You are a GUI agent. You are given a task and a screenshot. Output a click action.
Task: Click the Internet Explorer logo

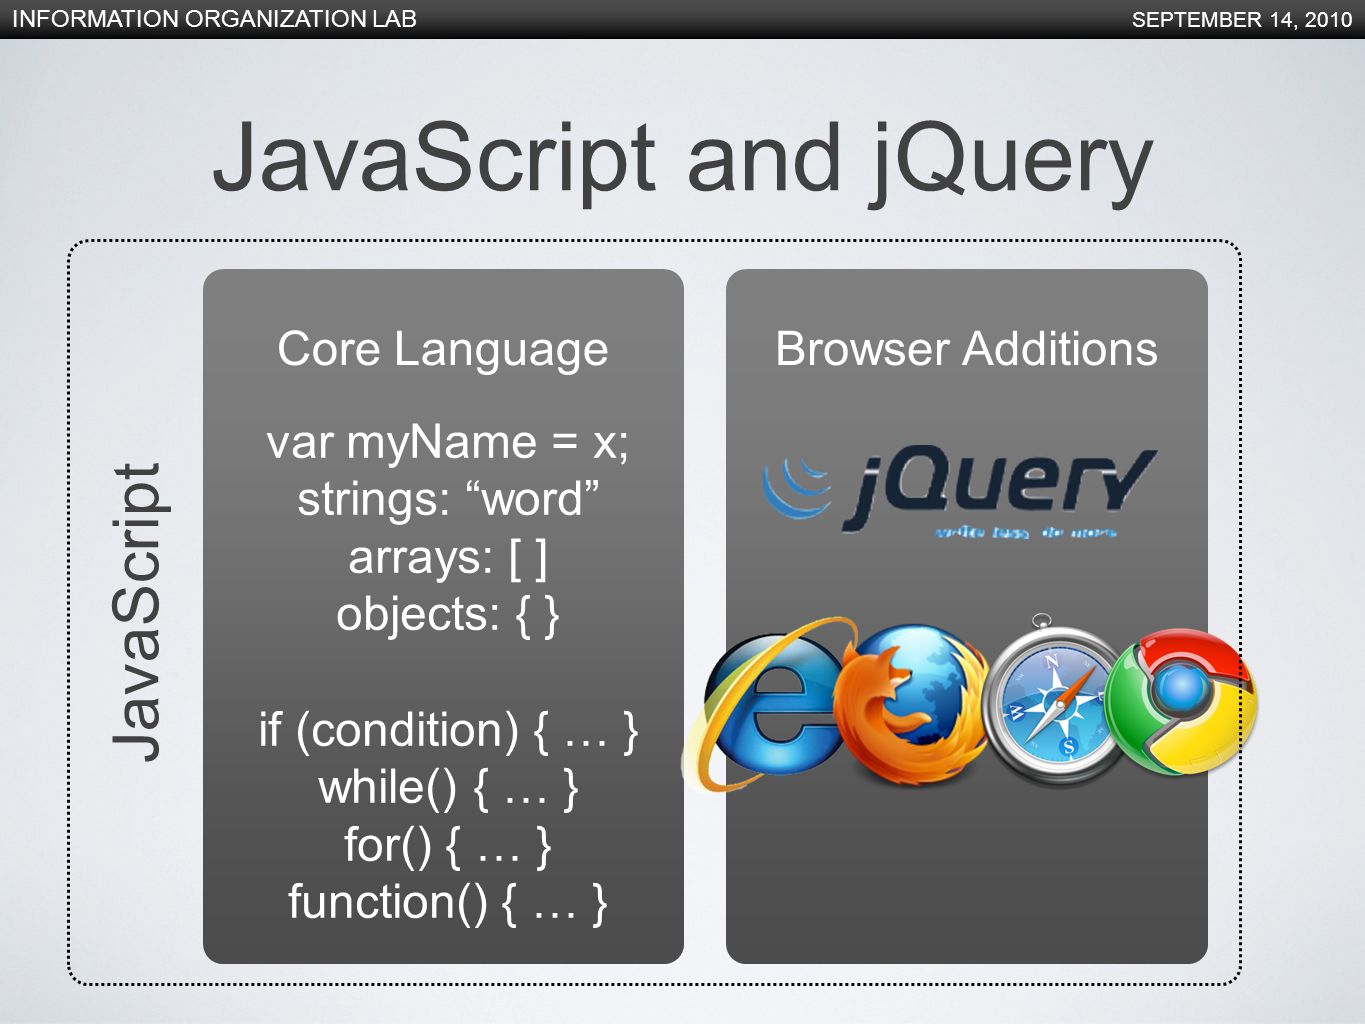pos(765,704)
